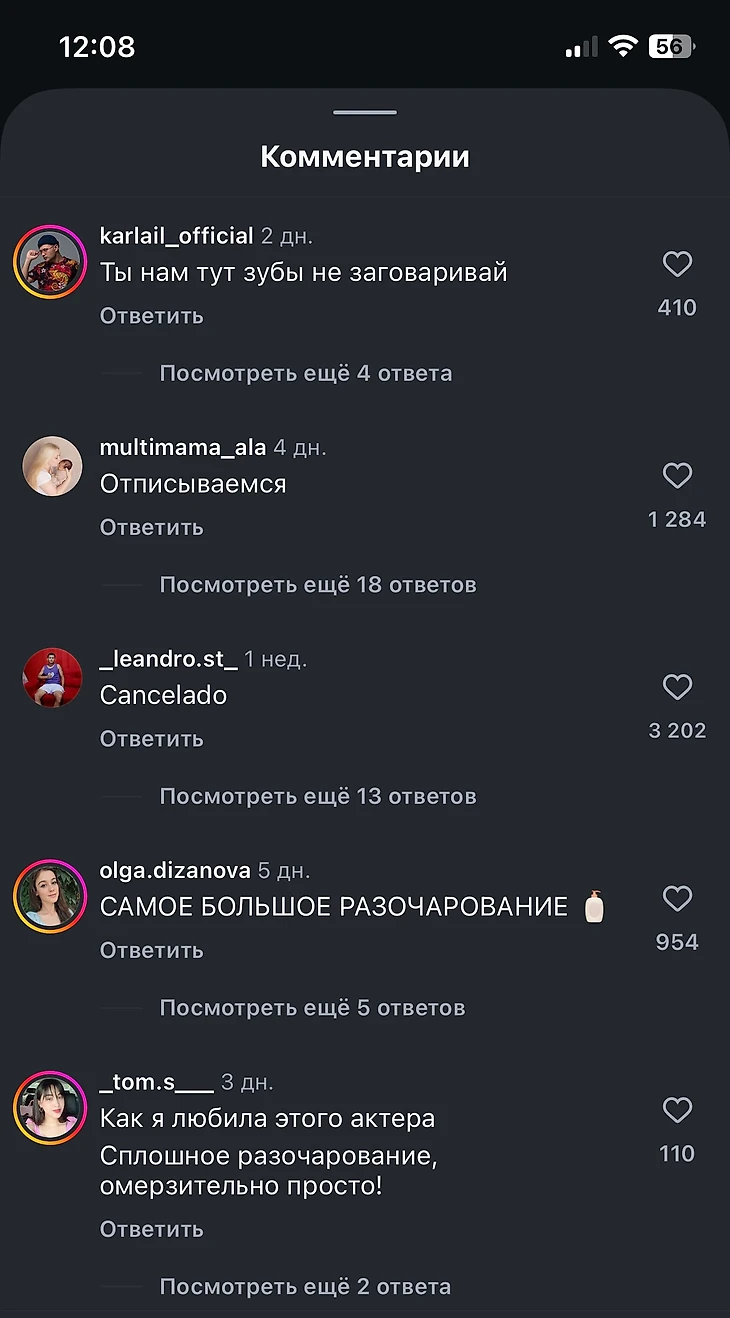Open karlail_official's profile picture

pos(50,262)
